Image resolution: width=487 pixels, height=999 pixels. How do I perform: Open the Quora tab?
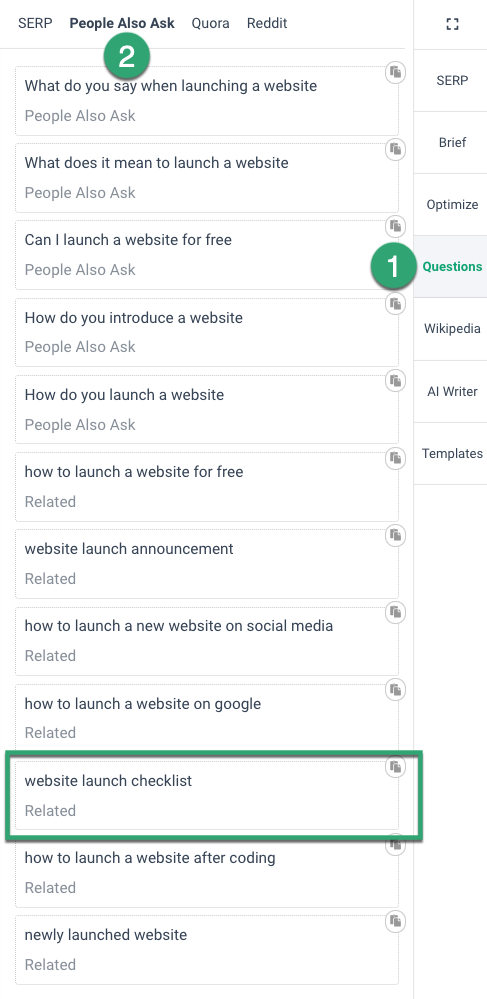[210, 24]
